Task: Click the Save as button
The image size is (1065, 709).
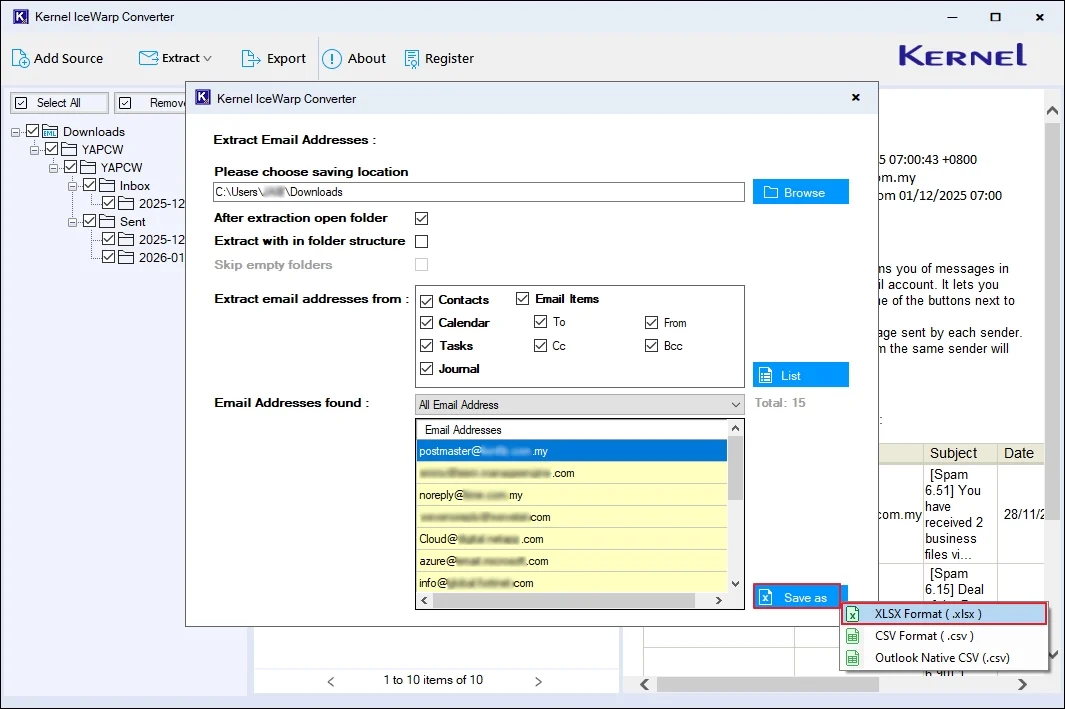Action: 800,597
